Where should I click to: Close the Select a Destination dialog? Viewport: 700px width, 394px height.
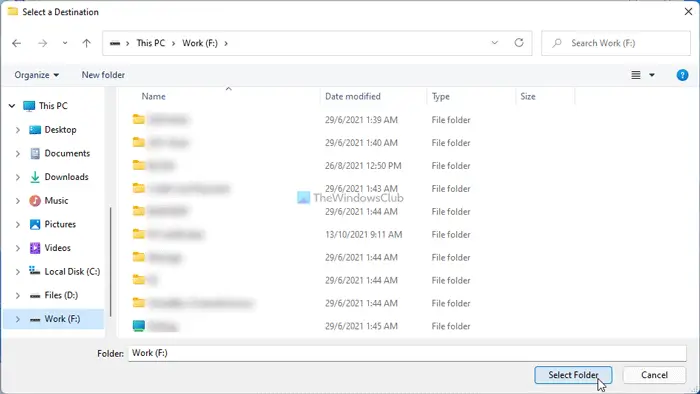[x=688, y=12]
